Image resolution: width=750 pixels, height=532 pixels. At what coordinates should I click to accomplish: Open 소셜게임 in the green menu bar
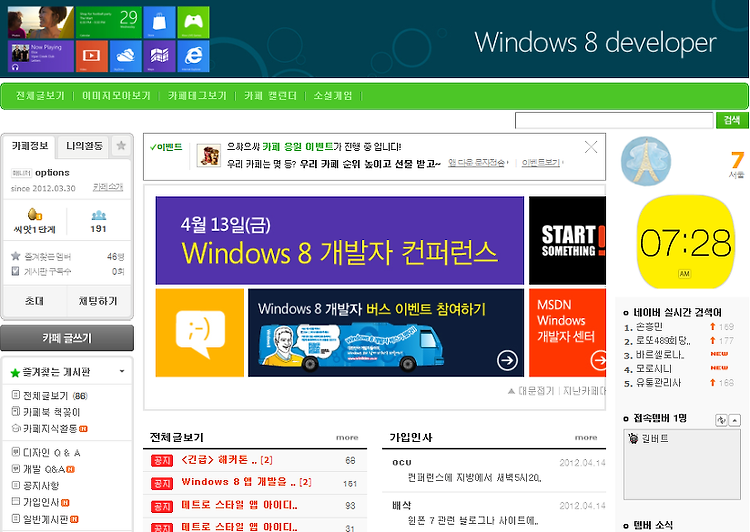[x=333, y=96]
